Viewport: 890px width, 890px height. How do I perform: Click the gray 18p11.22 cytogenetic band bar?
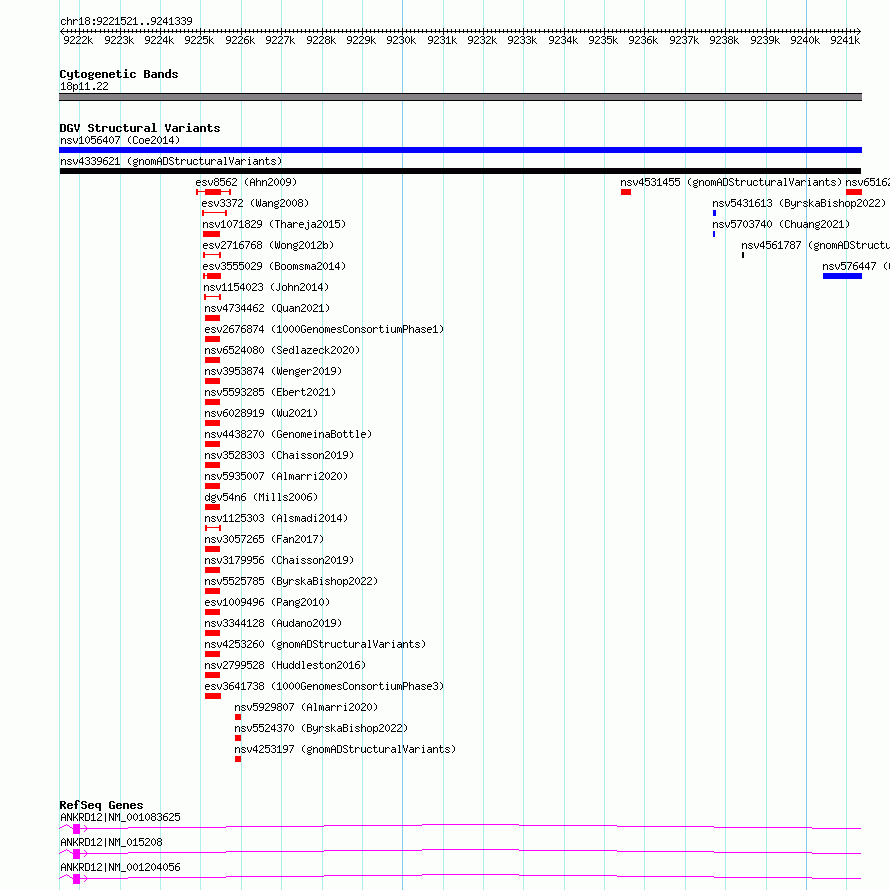click(x=460, y=97)
